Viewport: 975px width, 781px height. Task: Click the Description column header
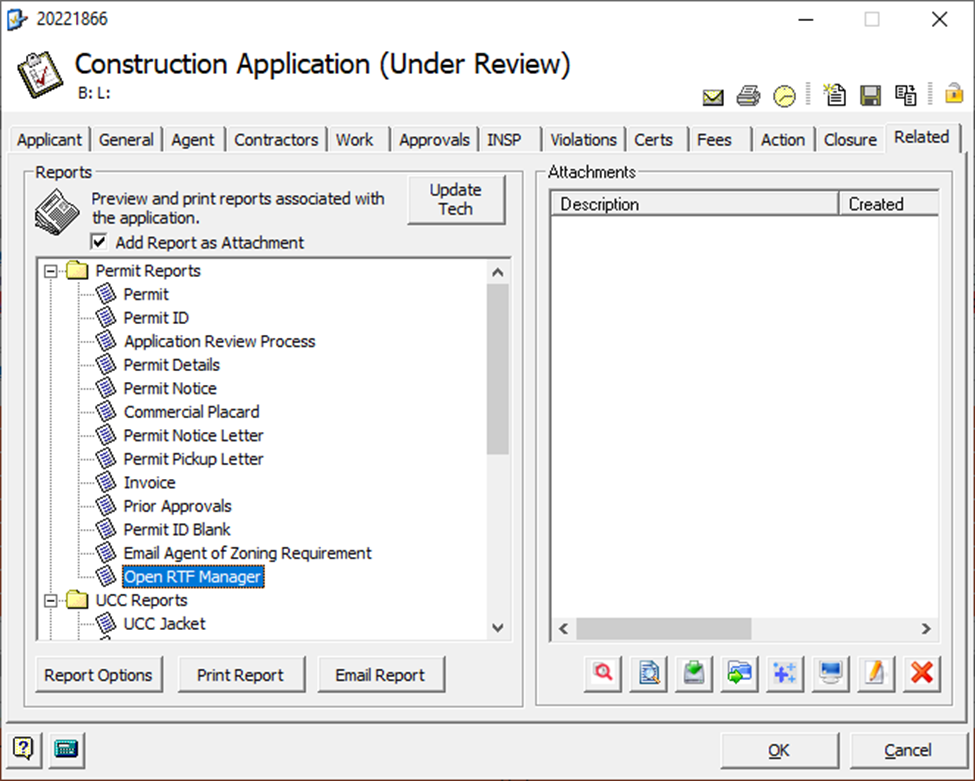click(694, 204)
